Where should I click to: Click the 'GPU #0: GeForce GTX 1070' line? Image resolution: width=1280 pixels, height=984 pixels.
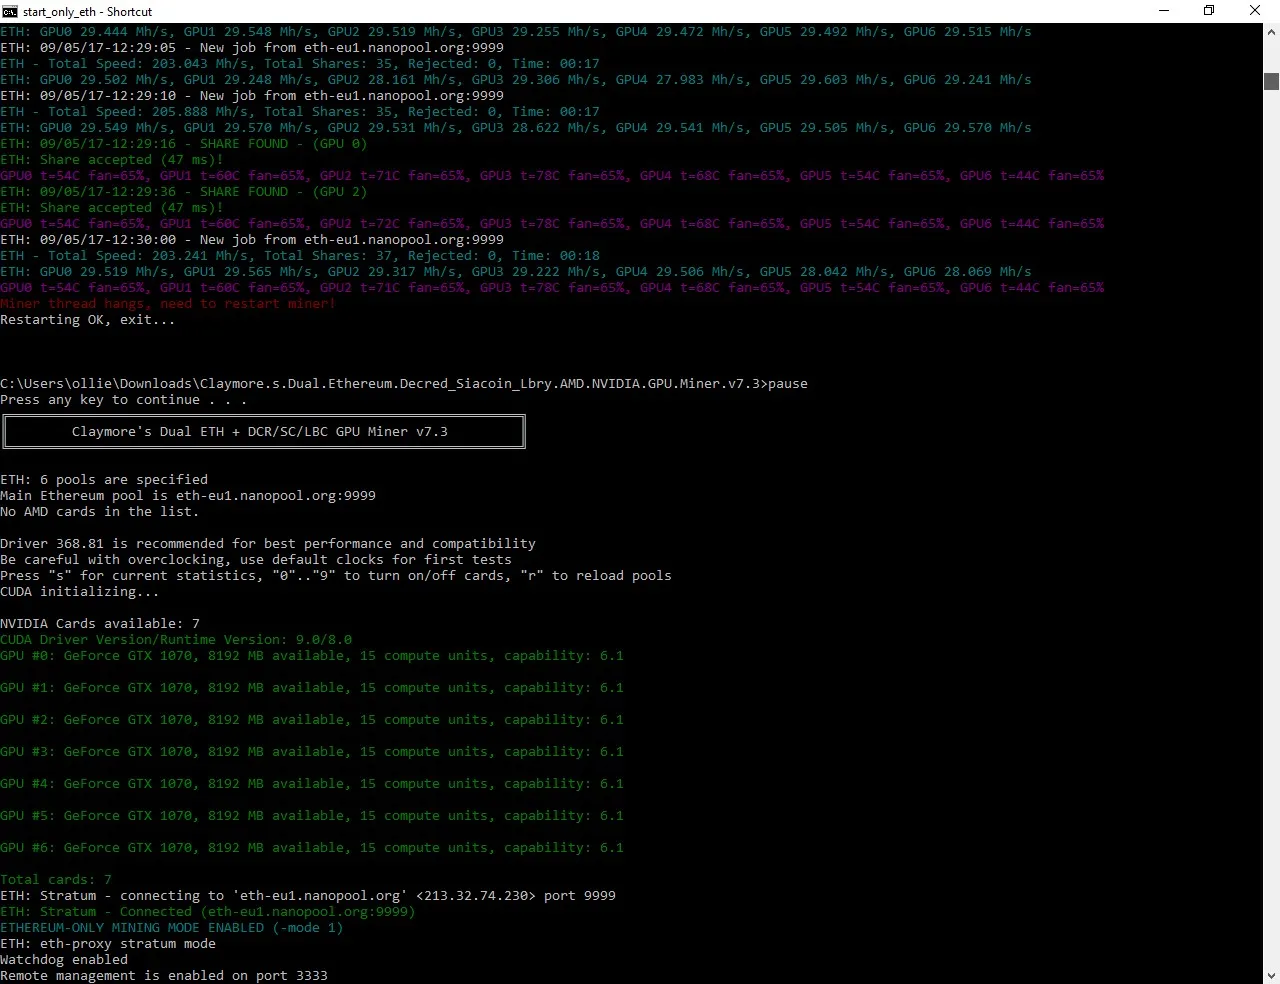click(312, 656)
